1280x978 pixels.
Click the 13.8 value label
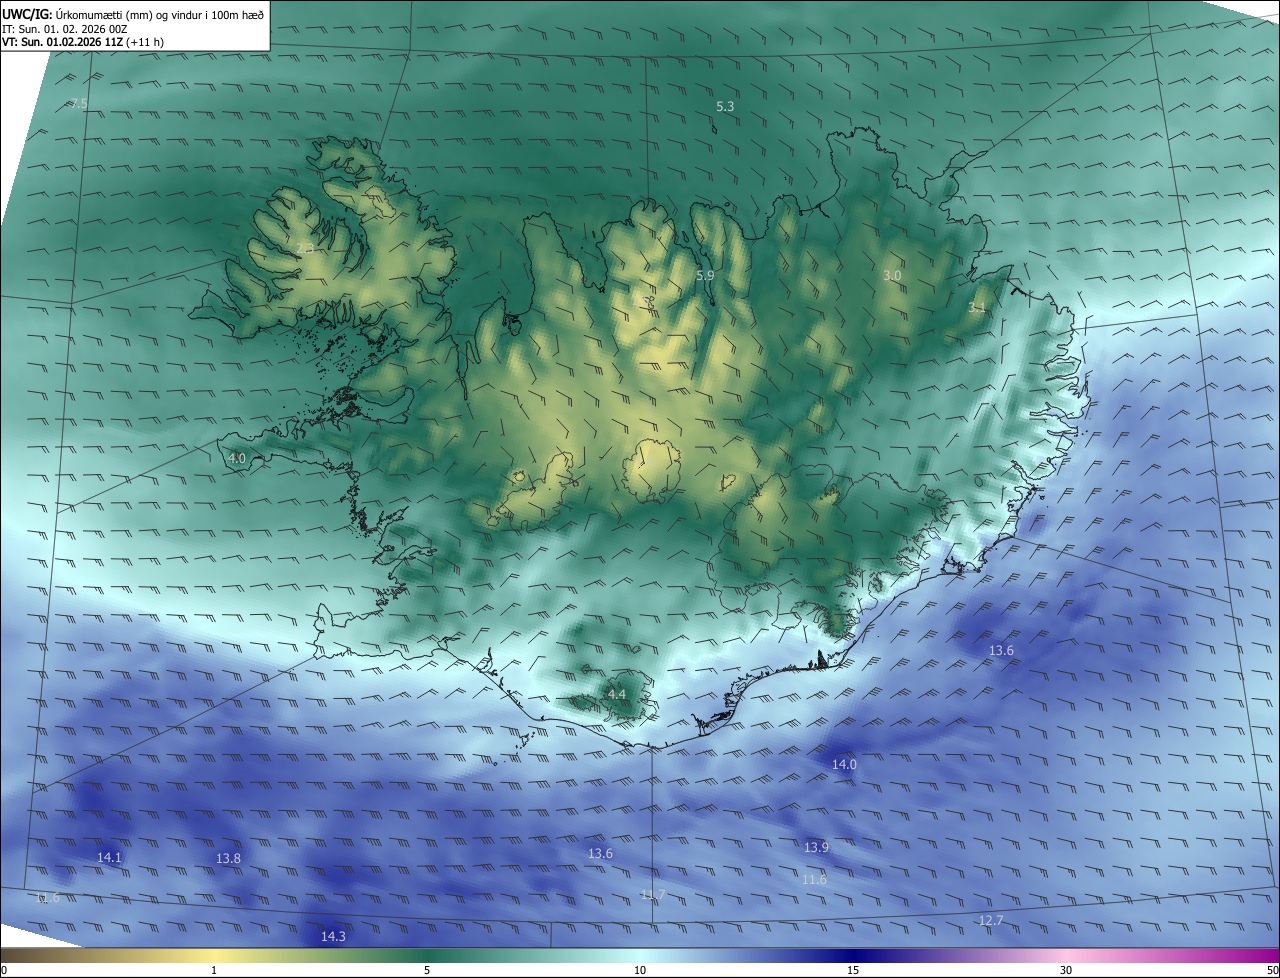point(228,858)
